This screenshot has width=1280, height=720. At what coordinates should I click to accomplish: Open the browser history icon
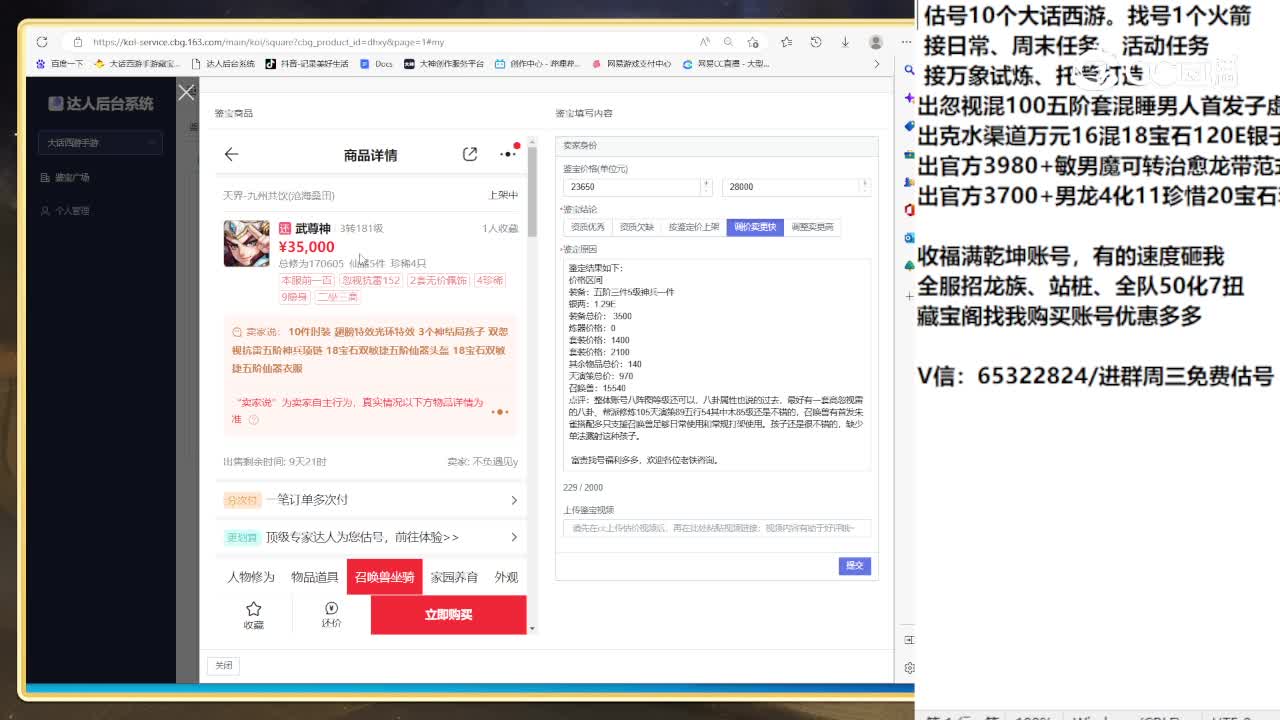tap(816, 42)
